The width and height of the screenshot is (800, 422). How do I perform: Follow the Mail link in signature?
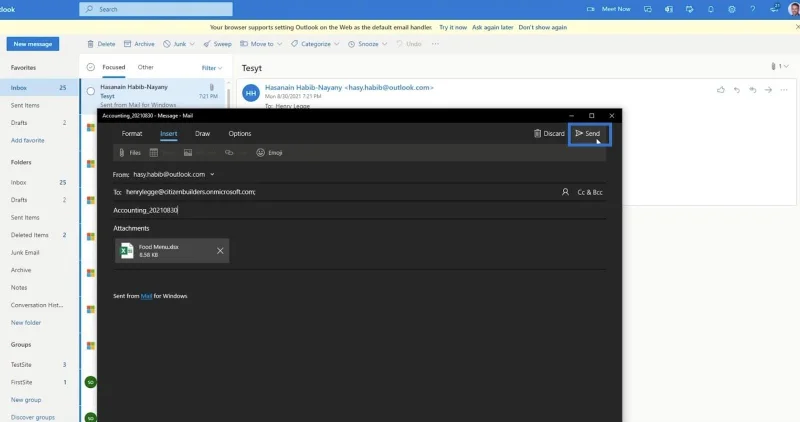pos(146,296)
